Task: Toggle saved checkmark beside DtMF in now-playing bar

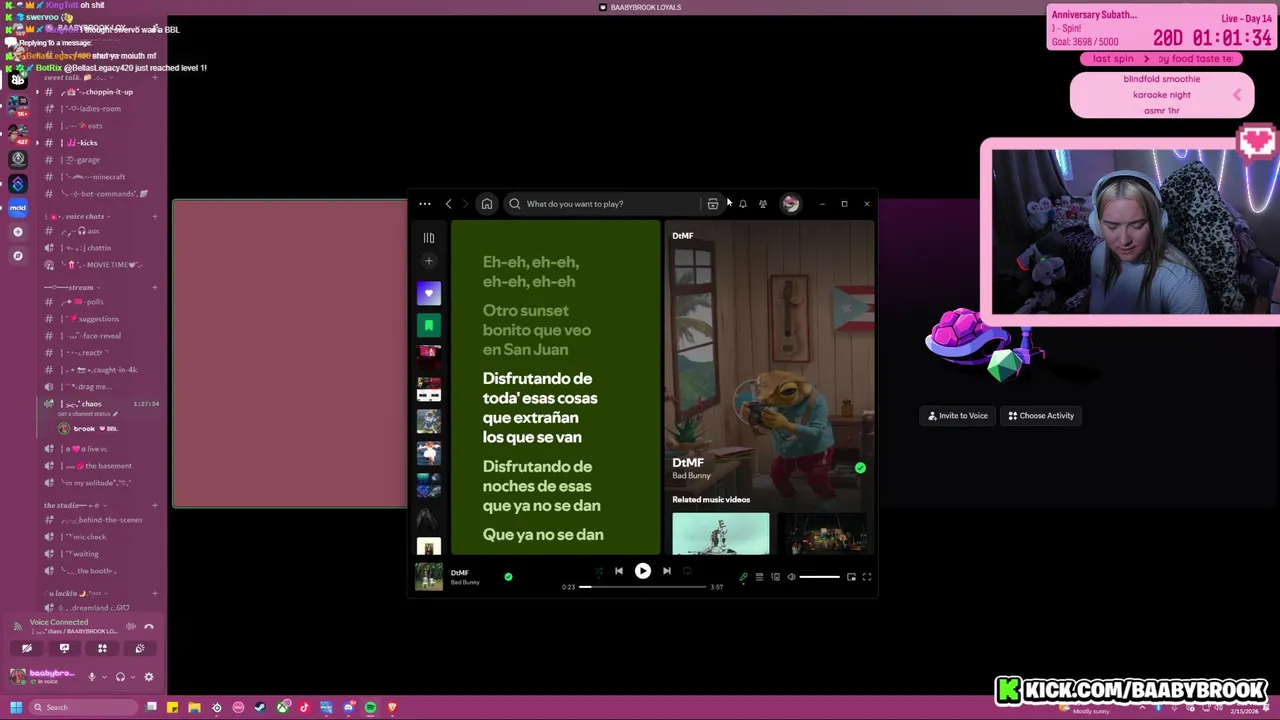Action: (508, 577)
